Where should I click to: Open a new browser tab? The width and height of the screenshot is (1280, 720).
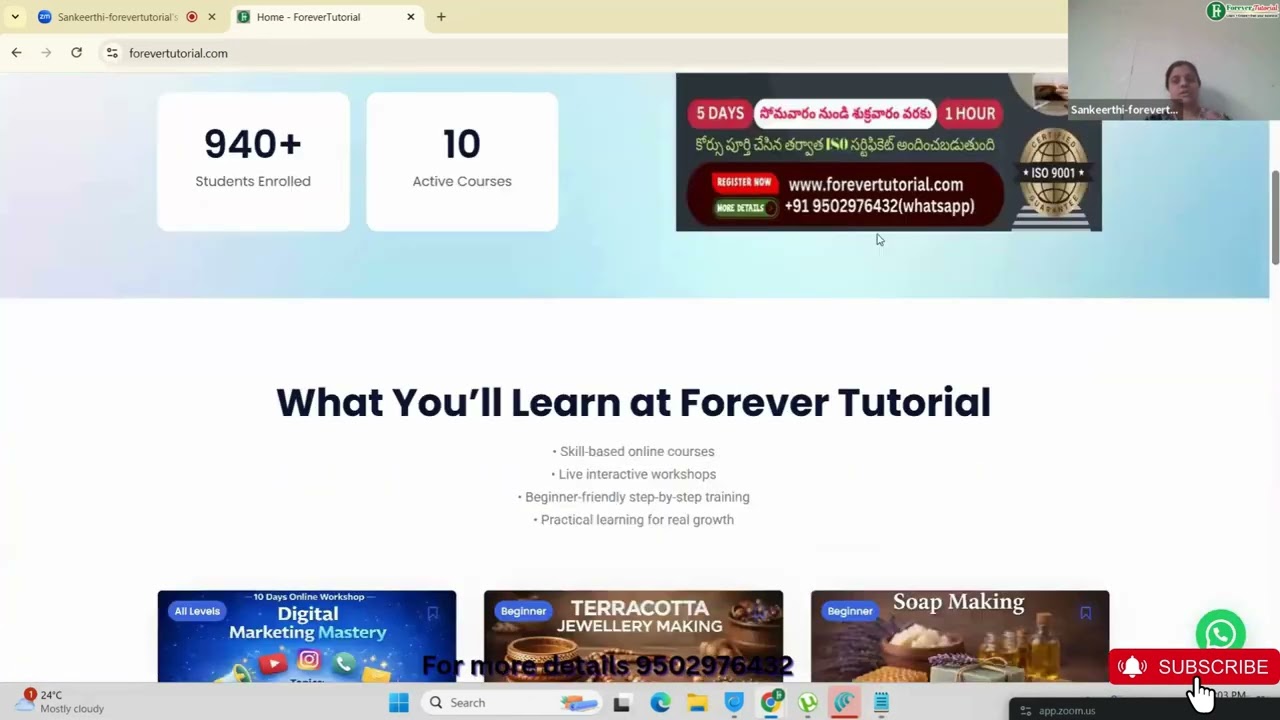click(x=441, y=17)
